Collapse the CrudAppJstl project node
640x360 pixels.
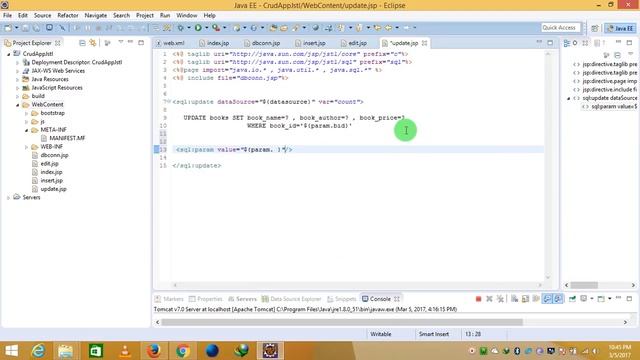point(9,54)
